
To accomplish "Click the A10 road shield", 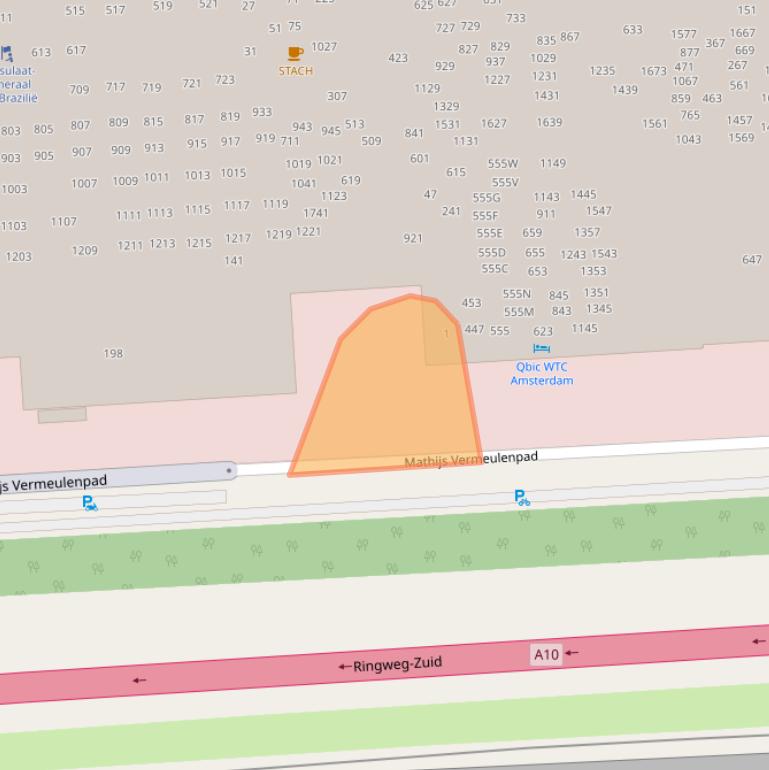I will click(546, 654).
